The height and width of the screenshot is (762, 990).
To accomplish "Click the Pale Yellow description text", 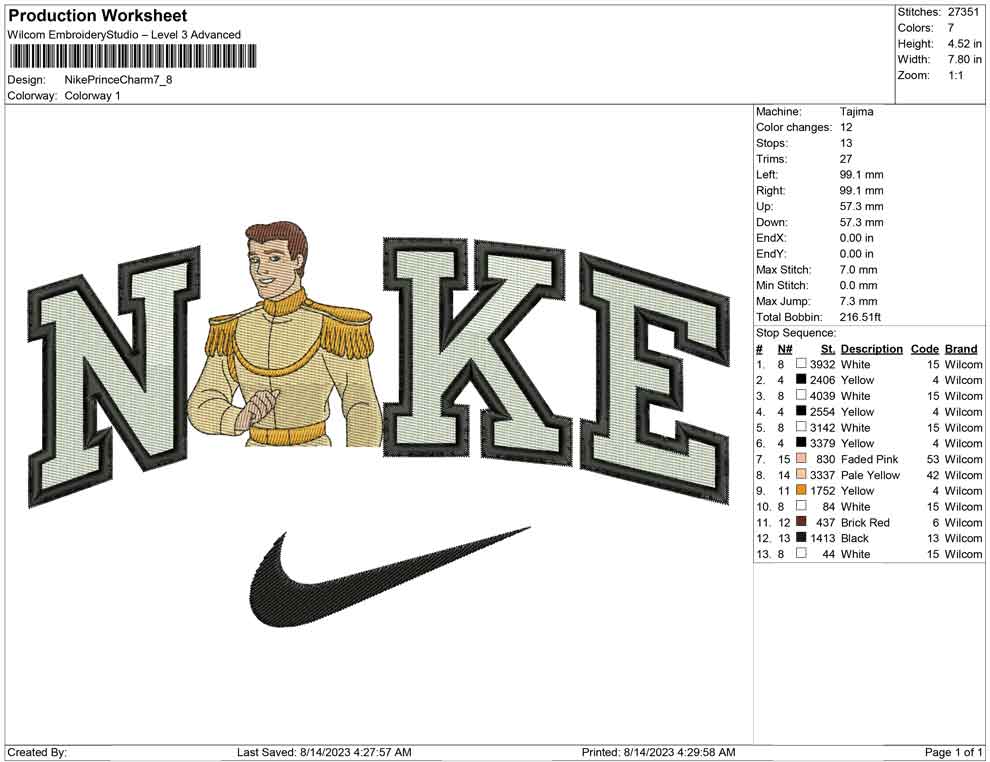I will click(870, 475).
